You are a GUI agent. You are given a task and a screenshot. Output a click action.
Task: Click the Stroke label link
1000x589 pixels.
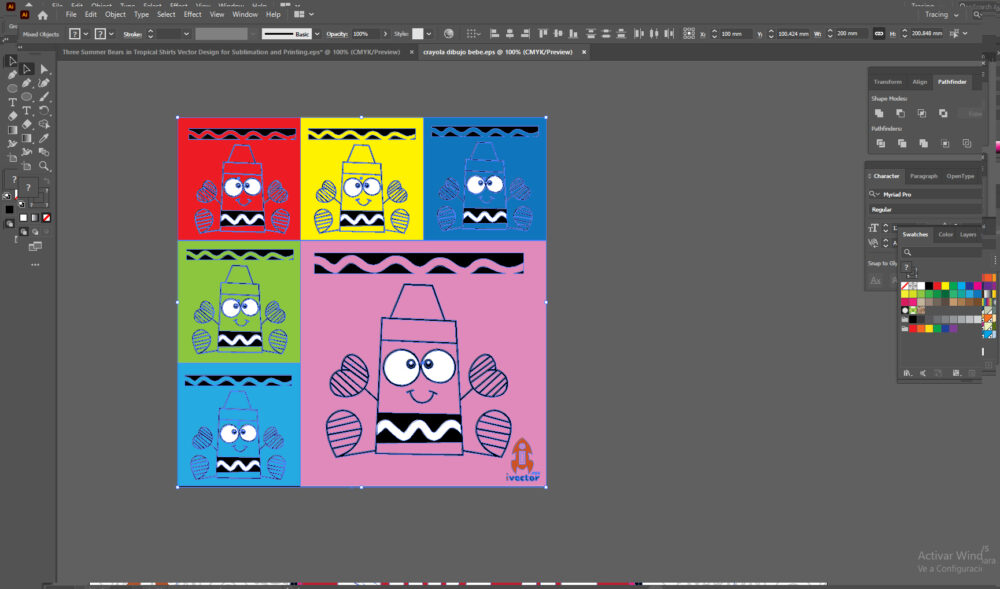point(133,34)
